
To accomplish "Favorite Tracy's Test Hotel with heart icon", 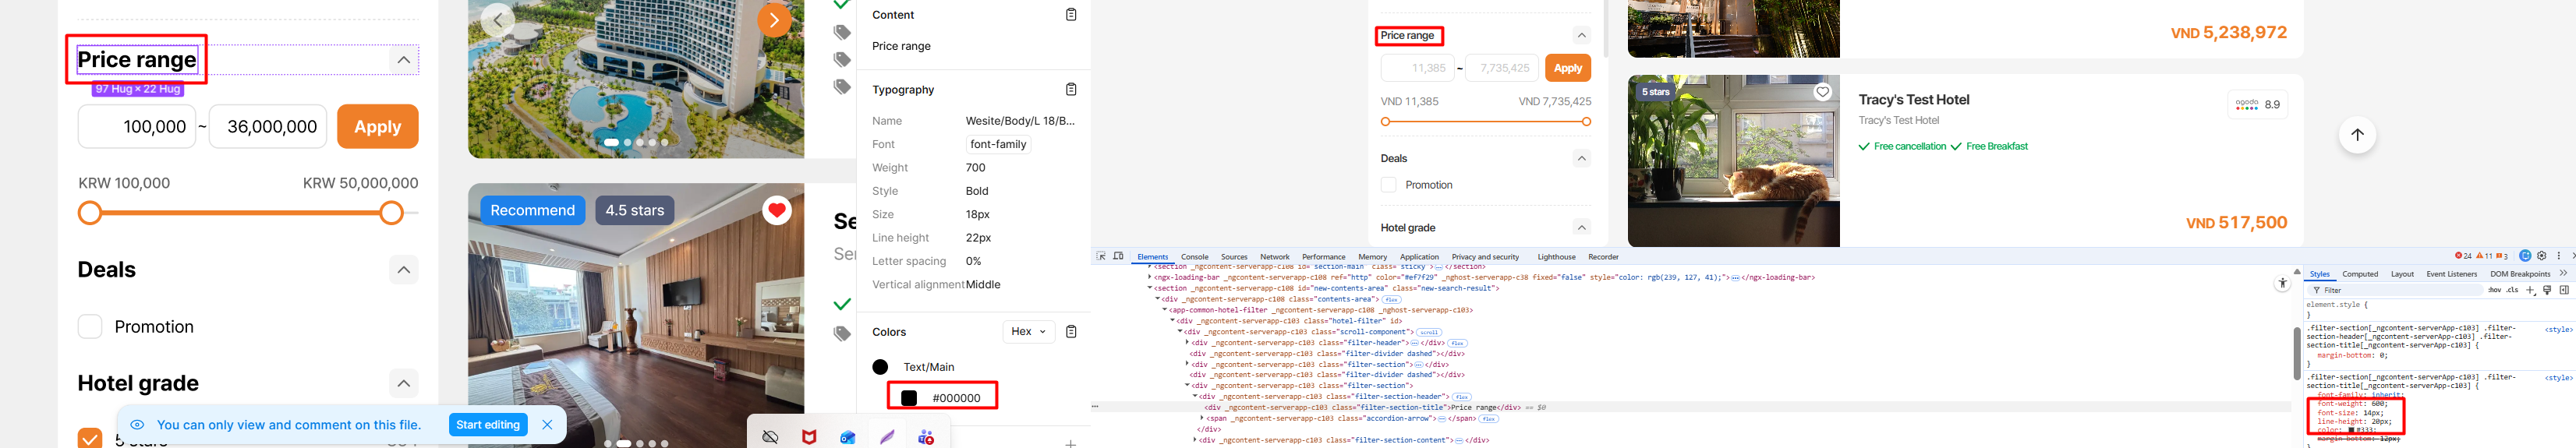I will pyautogui.click(x=1822, y=92).
